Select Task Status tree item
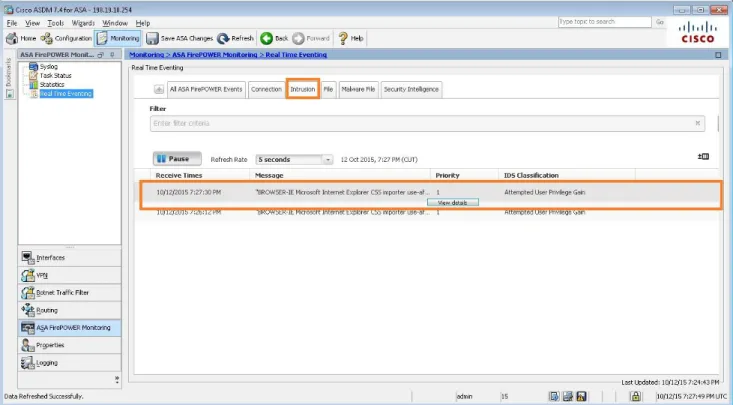The height and width of the screenshot is (405, 733). (55, 75)
